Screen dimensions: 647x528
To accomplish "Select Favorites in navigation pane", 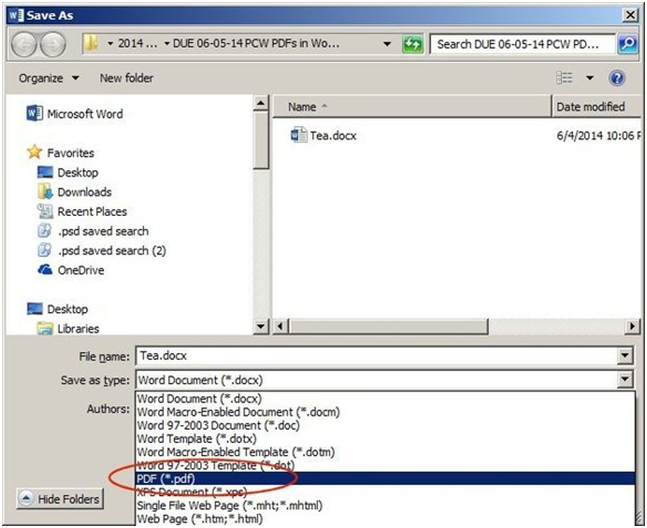I will pos(70,153).
